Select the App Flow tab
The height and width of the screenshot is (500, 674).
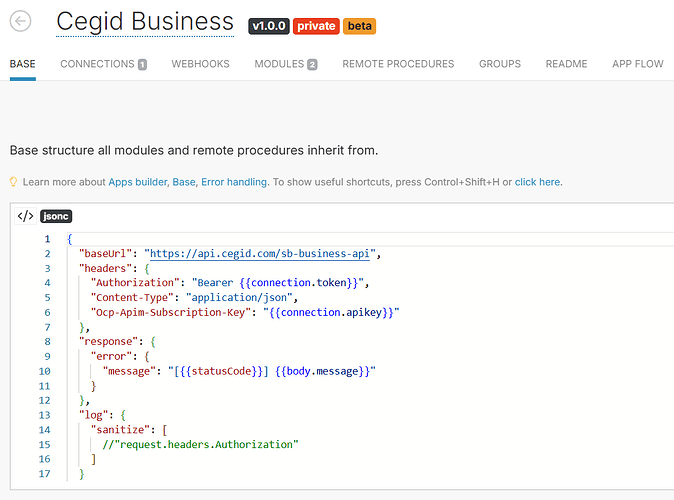pyautogui.click(x=637, y=64)
